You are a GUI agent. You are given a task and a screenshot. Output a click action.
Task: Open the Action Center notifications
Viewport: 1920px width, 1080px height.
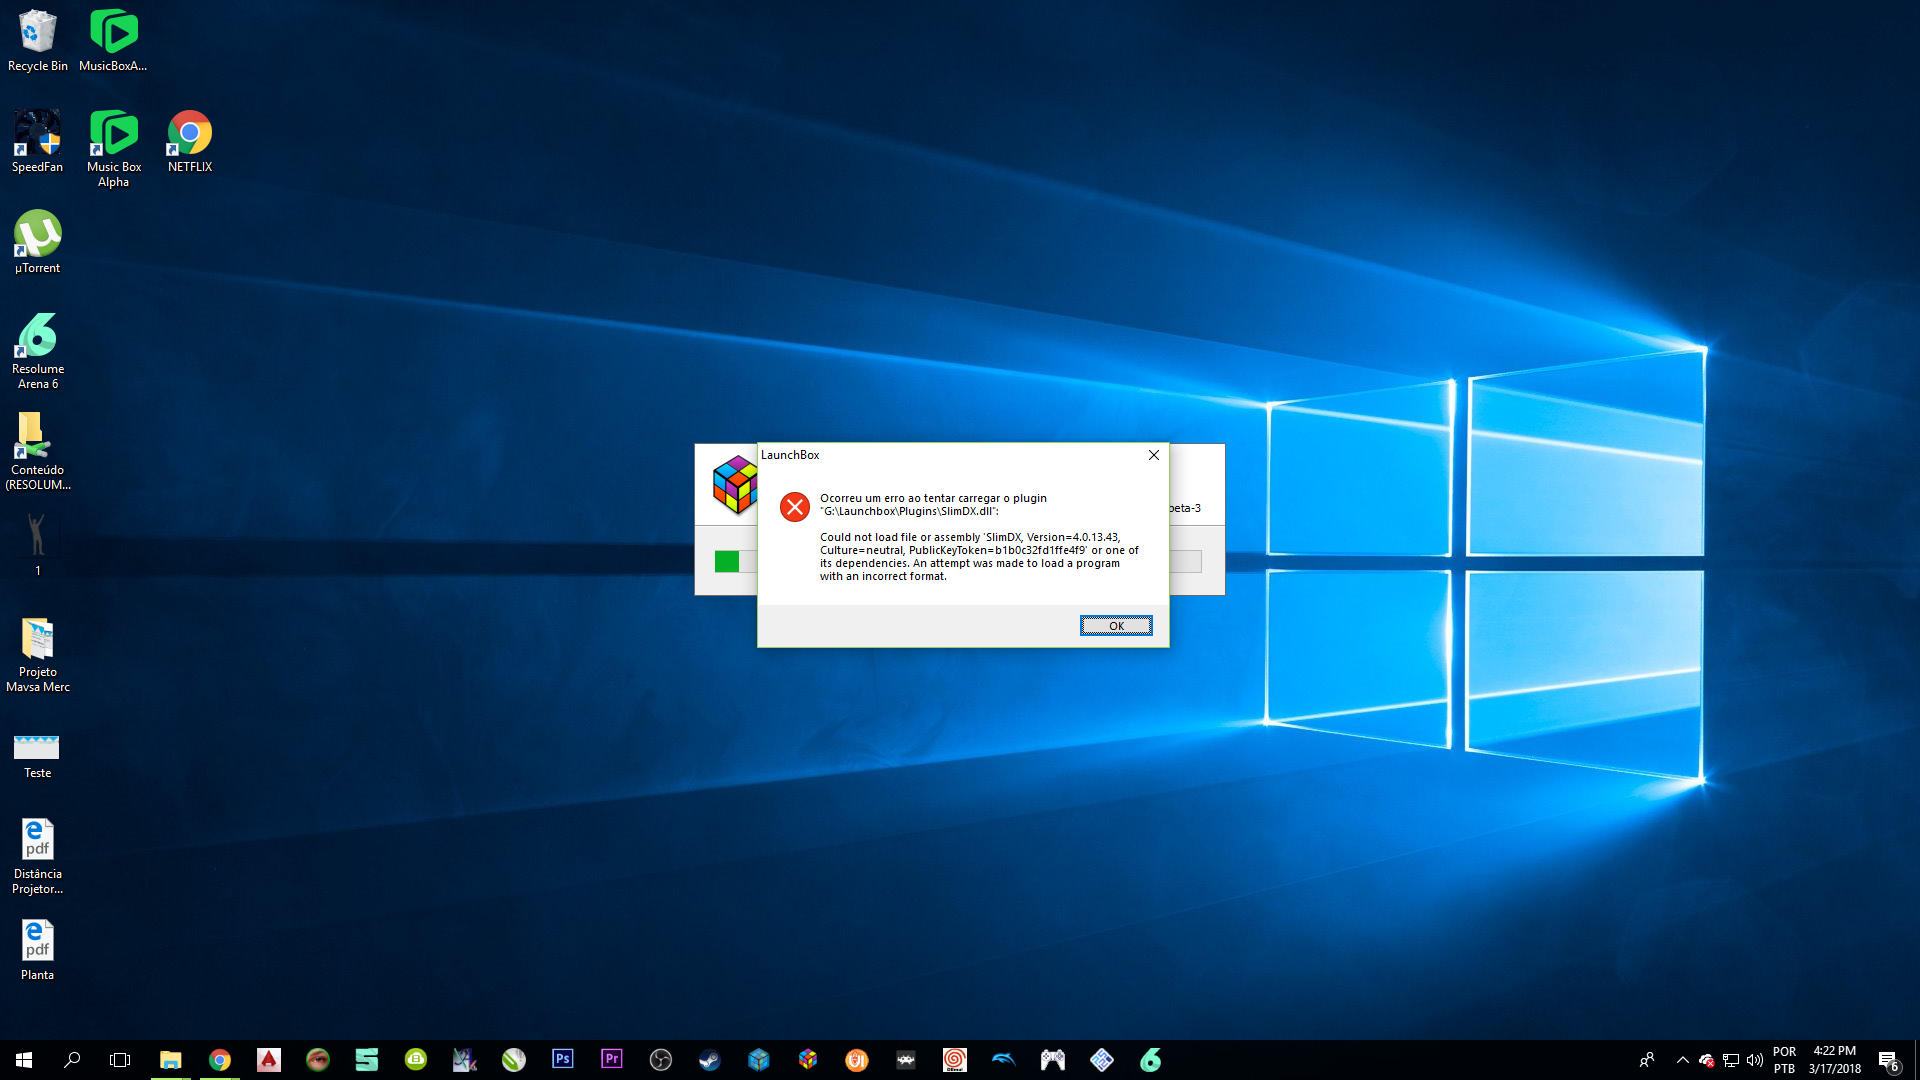pyautogui.click(x=1888, y=1060)
